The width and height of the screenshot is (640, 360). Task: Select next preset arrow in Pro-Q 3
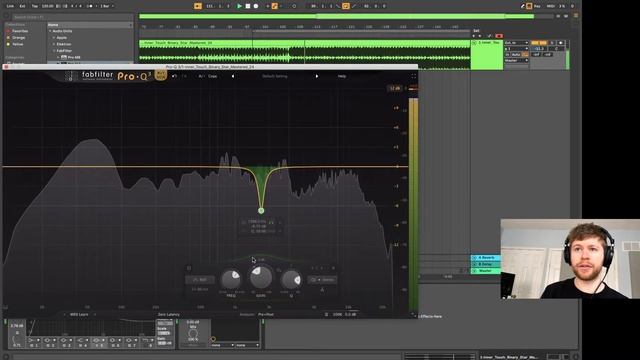(317, 76)
